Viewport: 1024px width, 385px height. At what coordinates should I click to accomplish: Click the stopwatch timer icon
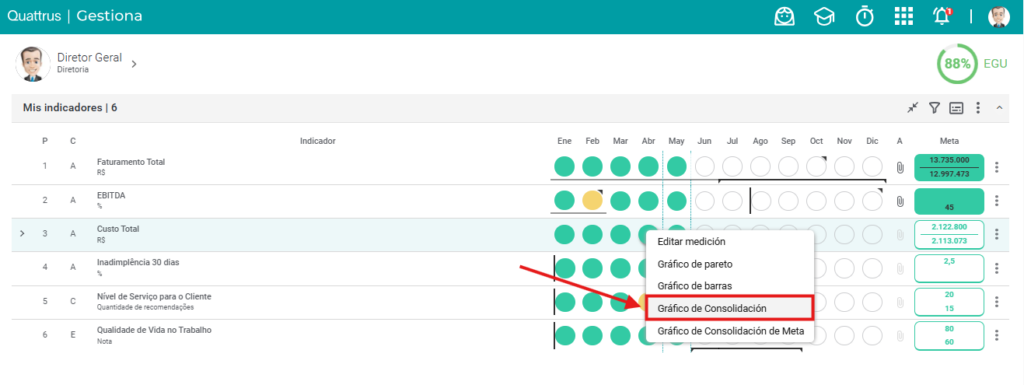[865, 16]
